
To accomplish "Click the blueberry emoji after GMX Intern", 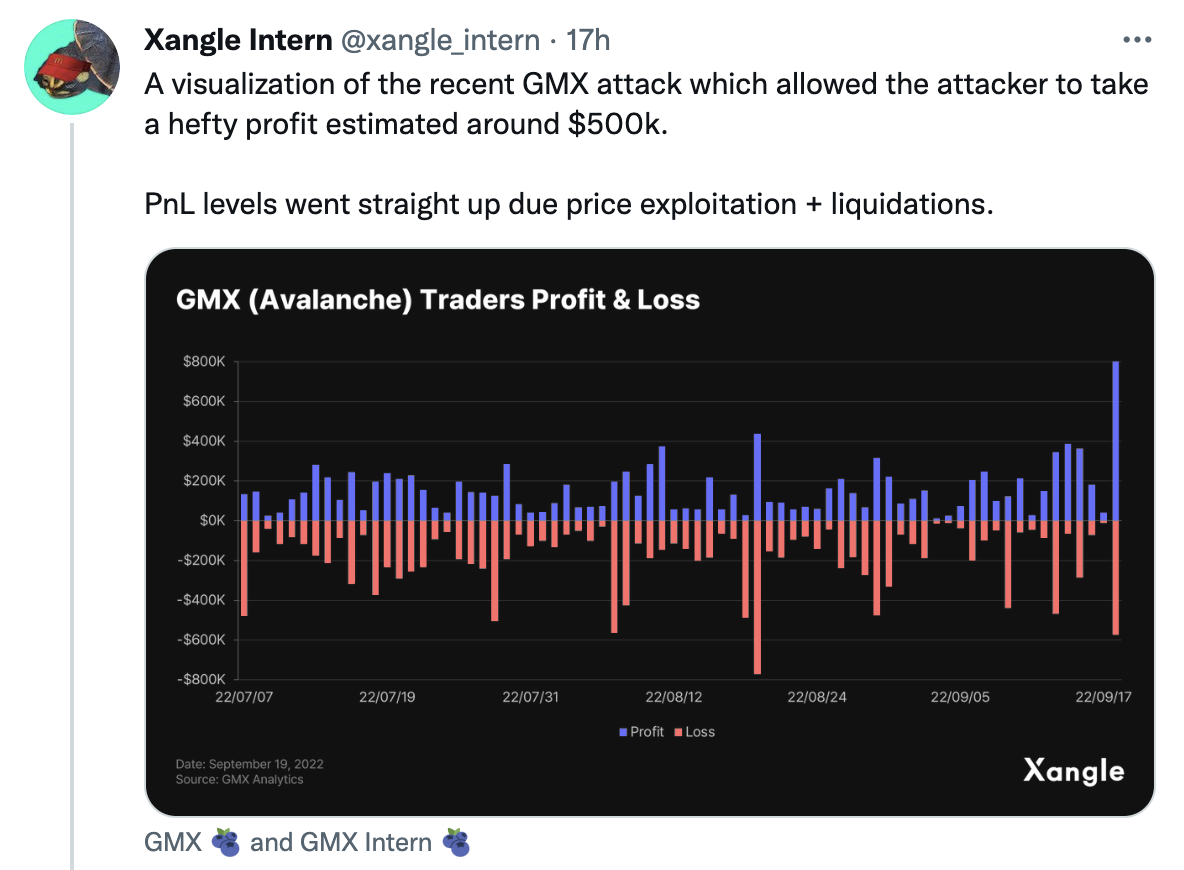I will click(456, 842).
